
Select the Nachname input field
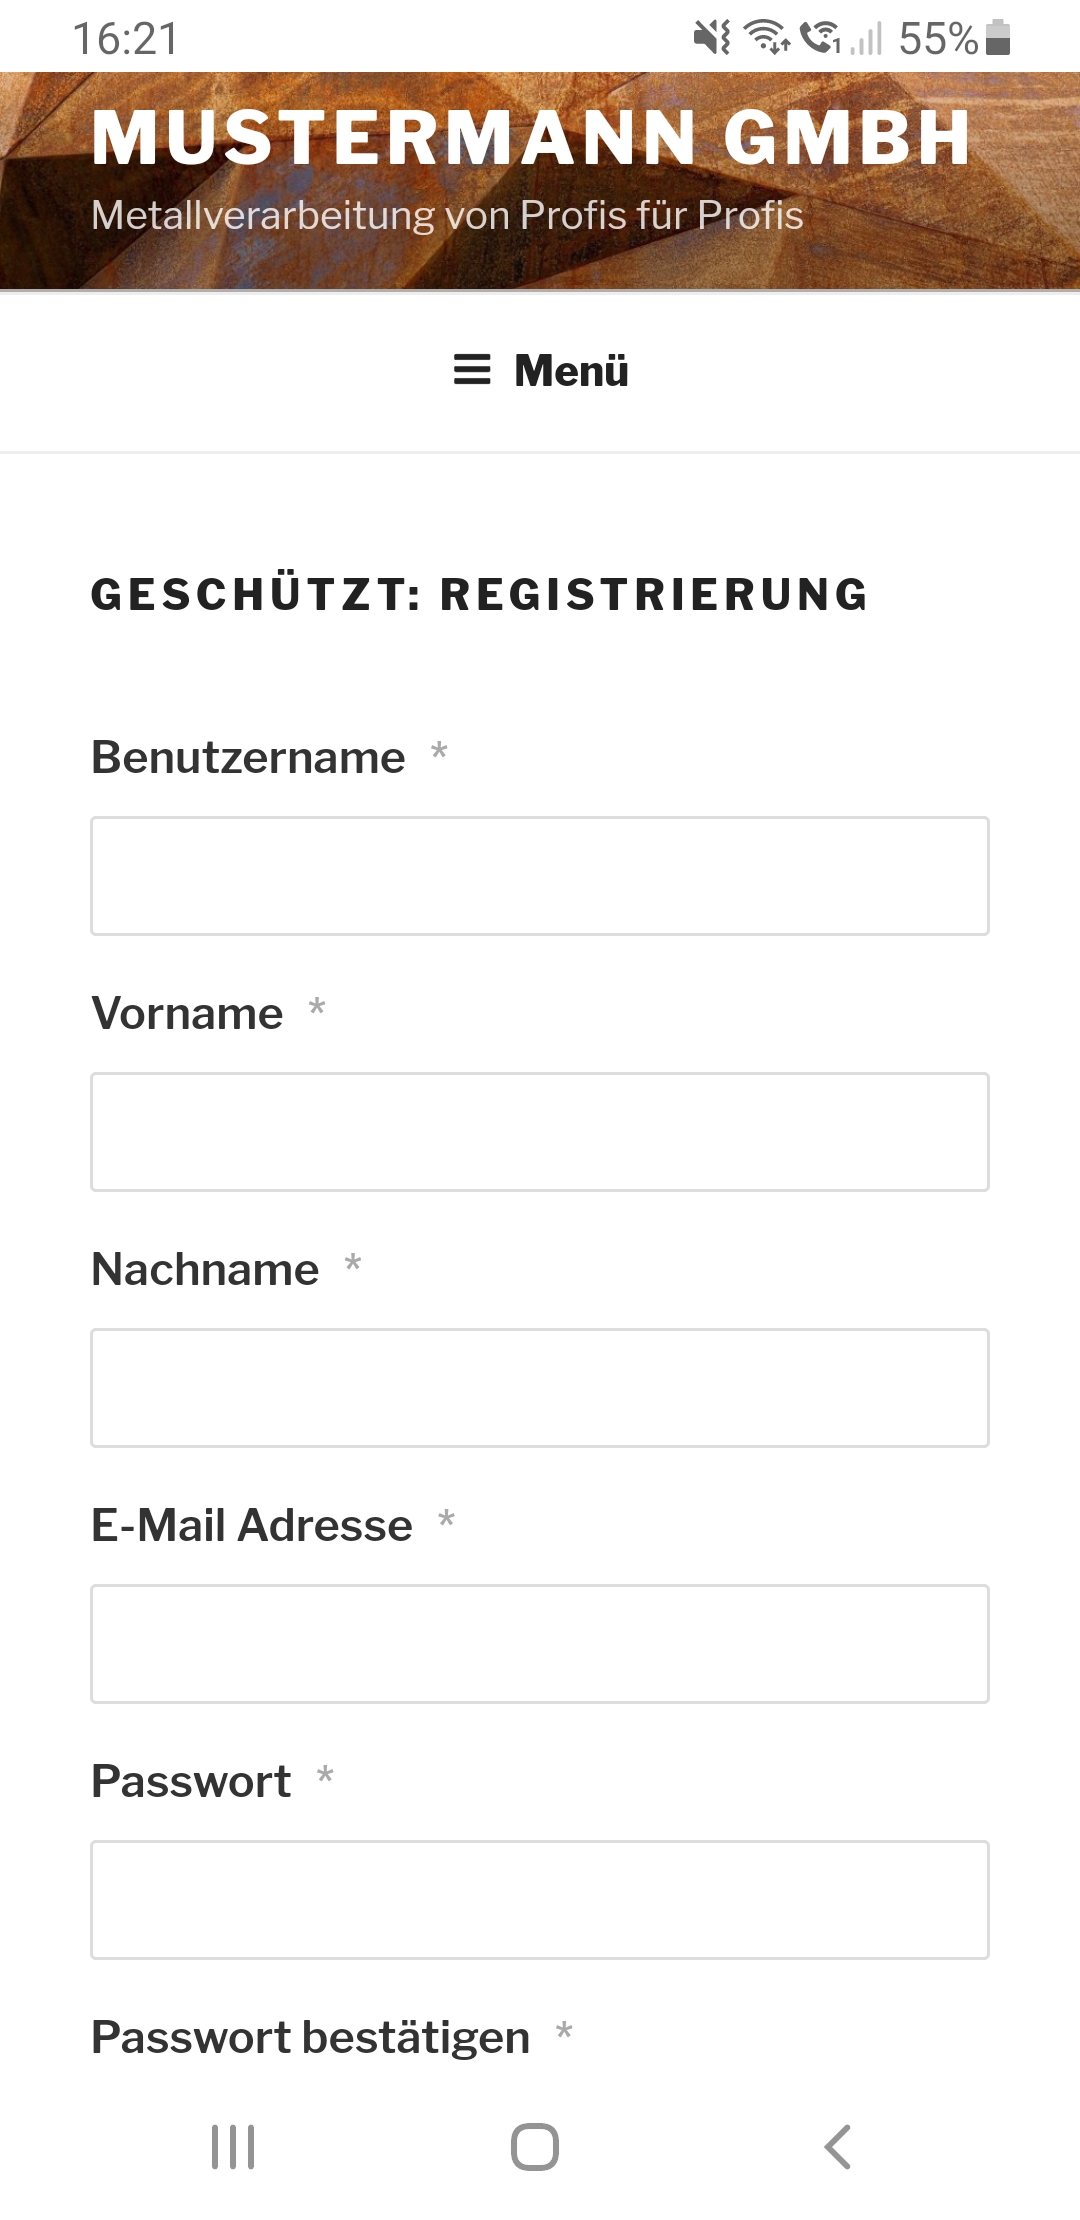coord(540,1388)
